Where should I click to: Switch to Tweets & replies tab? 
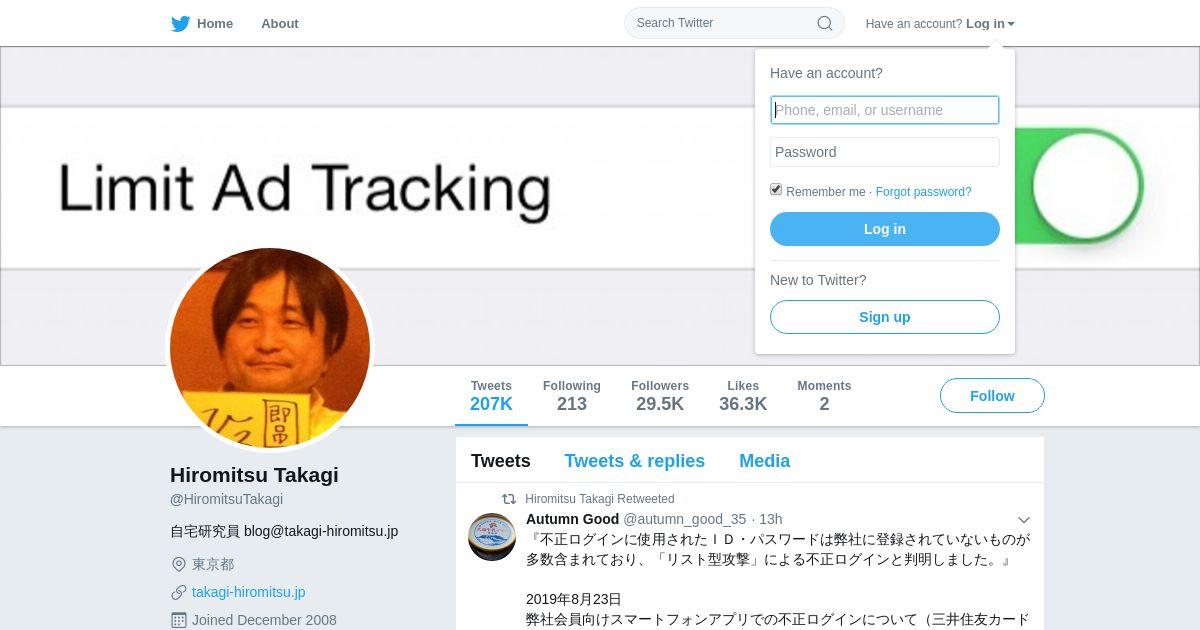click(x=634, y=461)
